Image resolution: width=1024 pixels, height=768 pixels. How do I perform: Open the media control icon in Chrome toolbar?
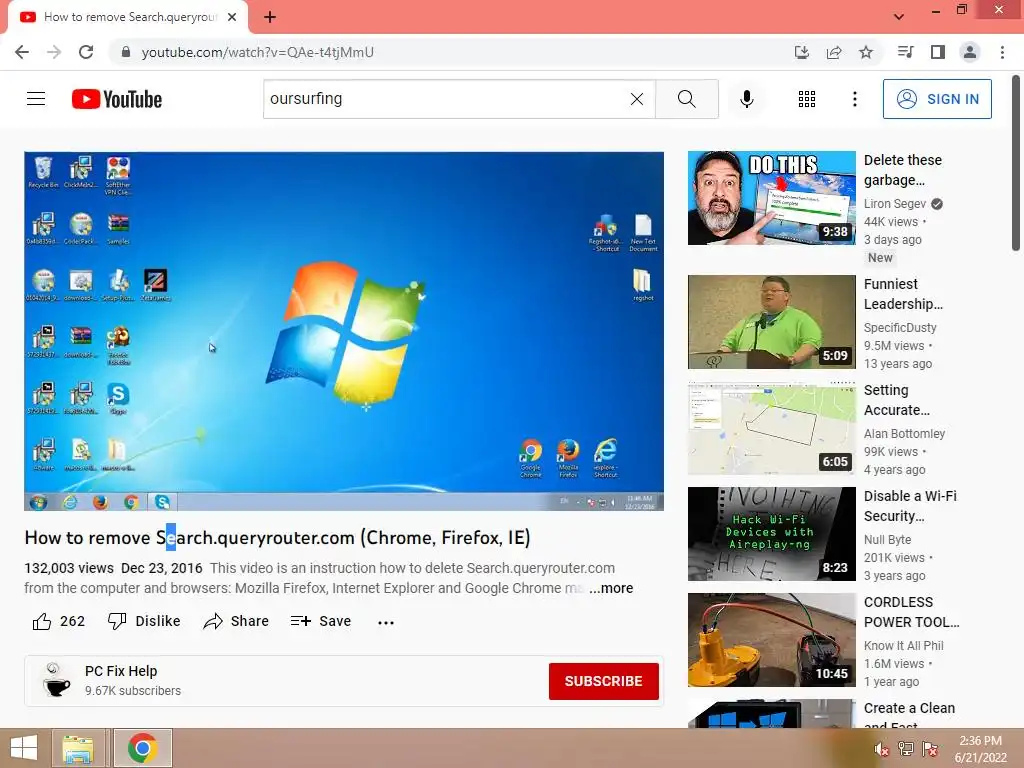pos(906,52)
